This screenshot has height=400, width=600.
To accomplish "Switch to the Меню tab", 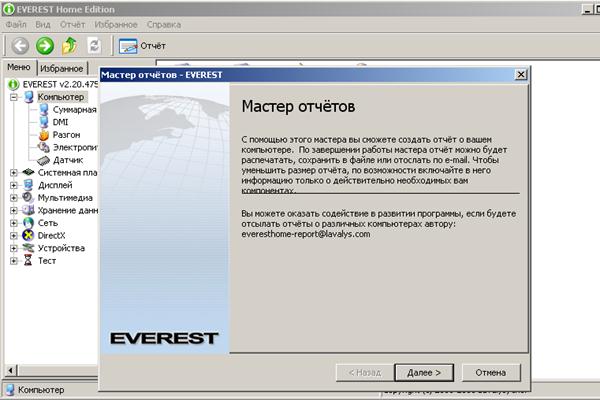I will click(x=19, y=67).
